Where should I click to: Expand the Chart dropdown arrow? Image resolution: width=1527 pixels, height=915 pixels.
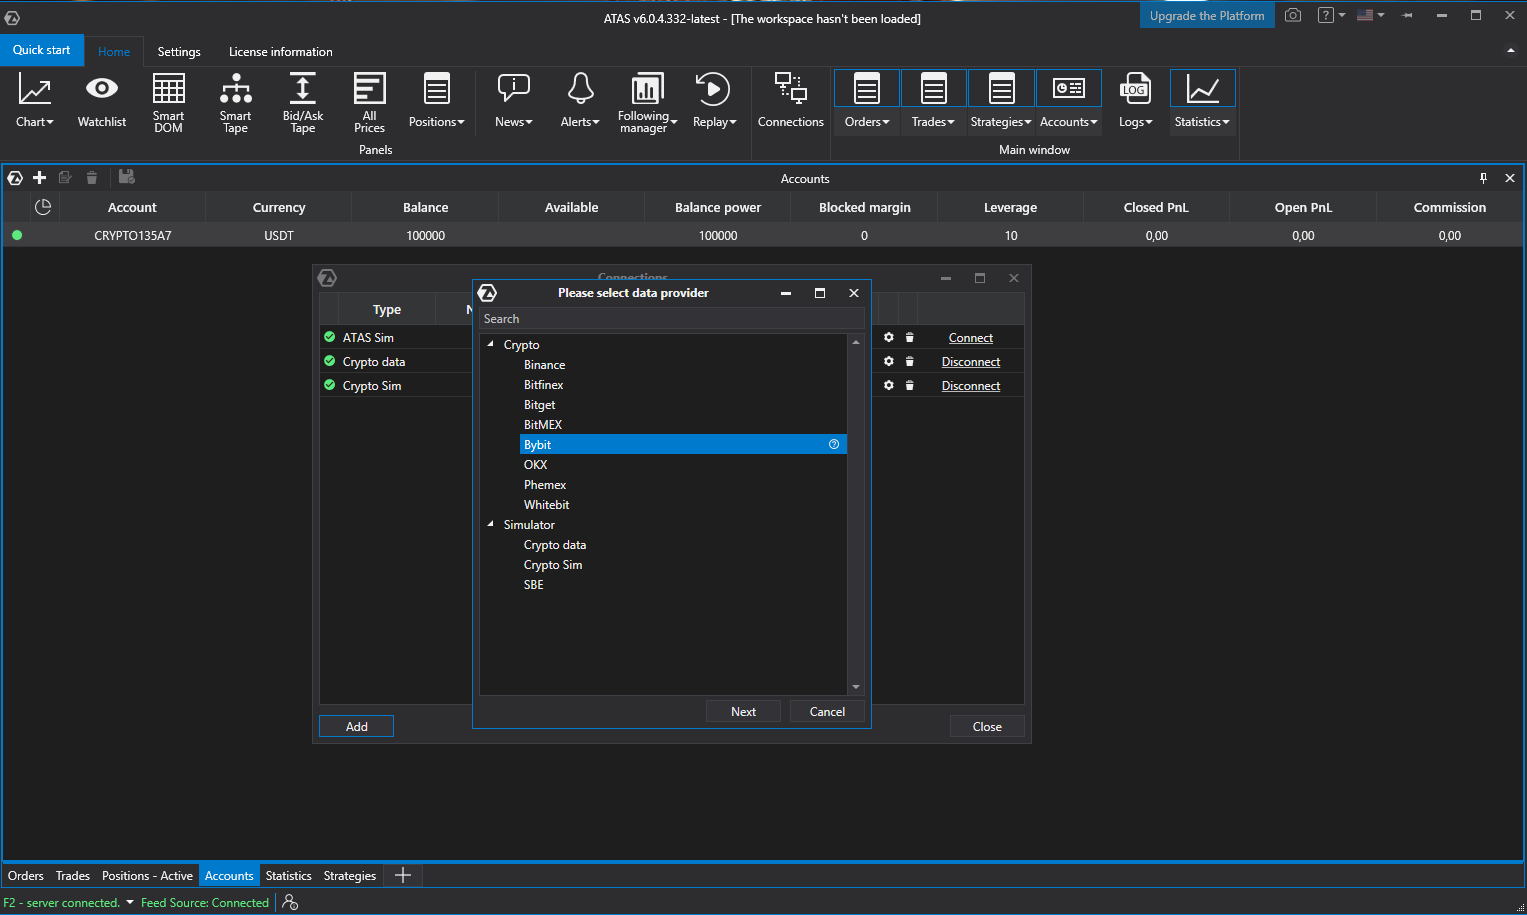pyautogui.click(x=50, y=122)
